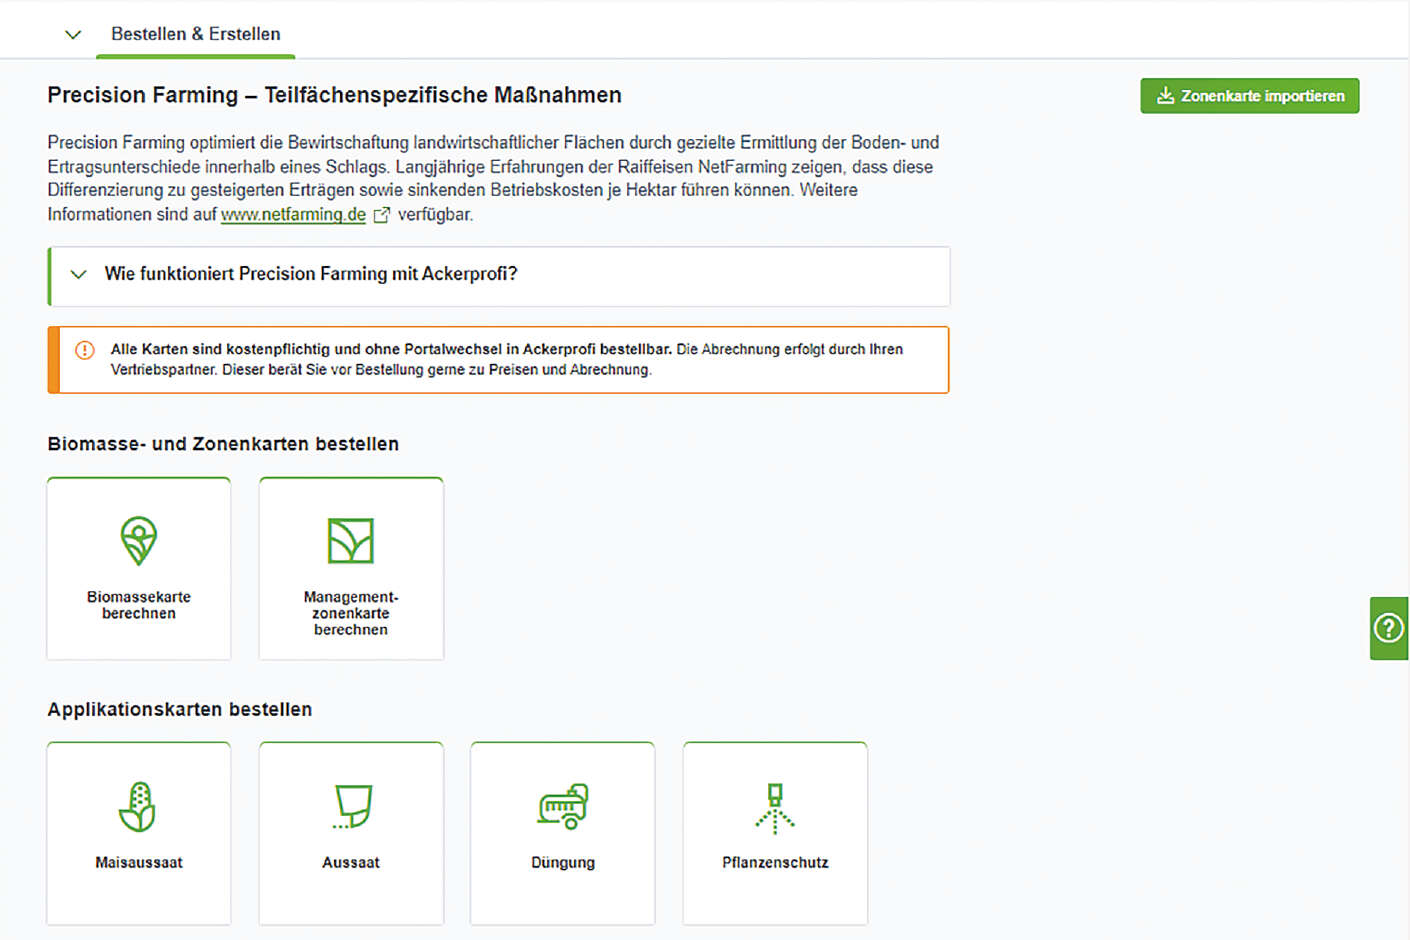Image resolution: width=1410 pixels, height=940 pixels.
Task: Select the Managementzonenkarte berechnen label
Action: click(351, 613)
